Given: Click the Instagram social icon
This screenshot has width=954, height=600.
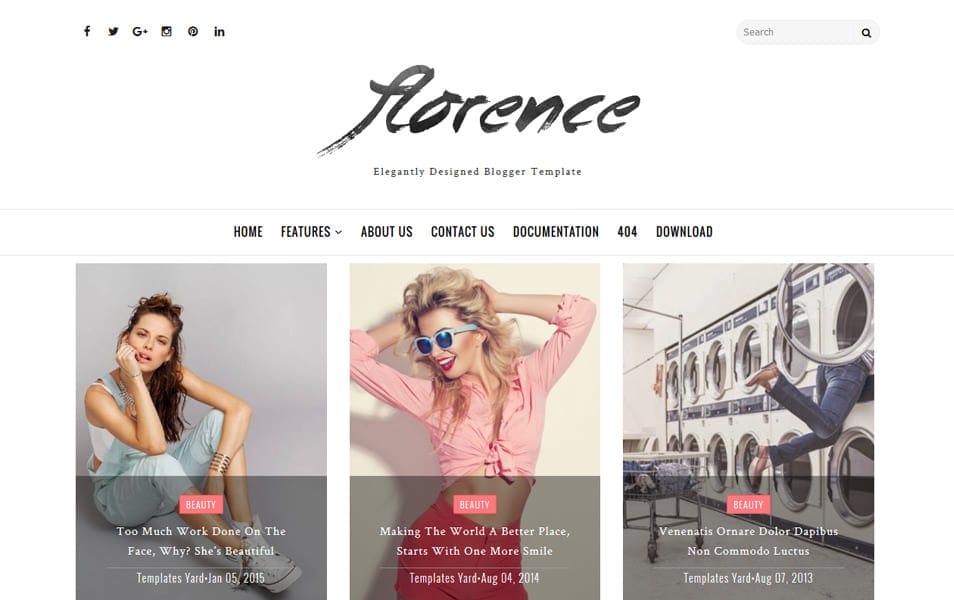Looking at the screenshot, I should click(166, 31).
